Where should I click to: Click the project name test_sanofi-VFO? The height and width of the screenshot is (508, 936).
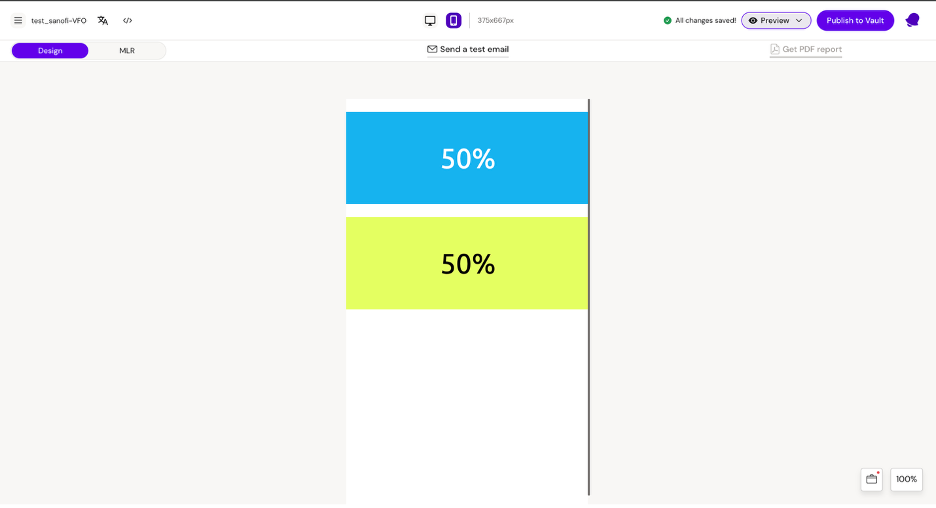pyautogui.click(x=59, y=20)
